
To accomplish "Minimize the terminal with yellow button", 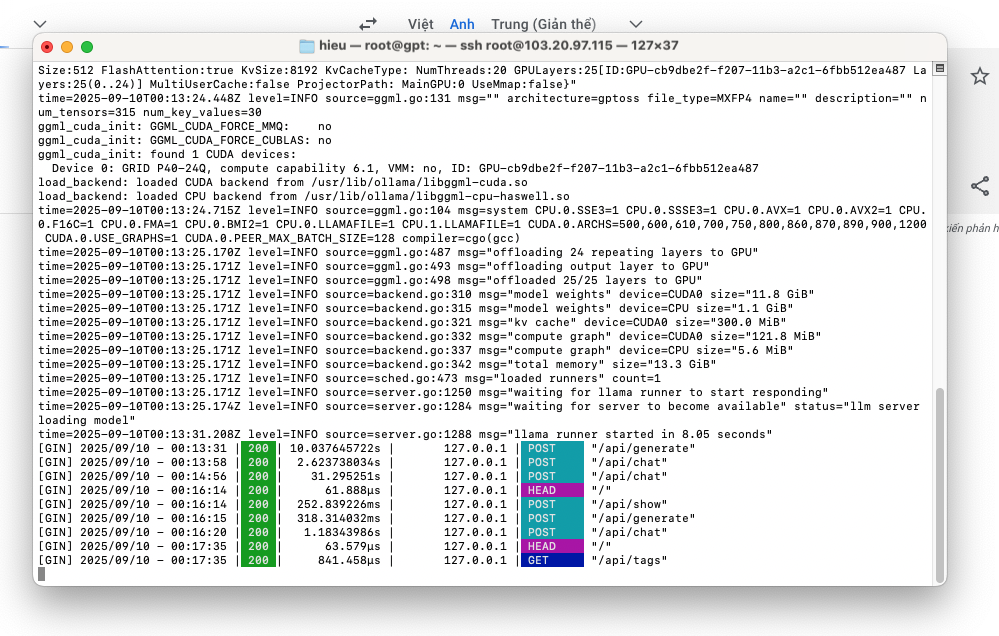I will click(x=67, y=47).
